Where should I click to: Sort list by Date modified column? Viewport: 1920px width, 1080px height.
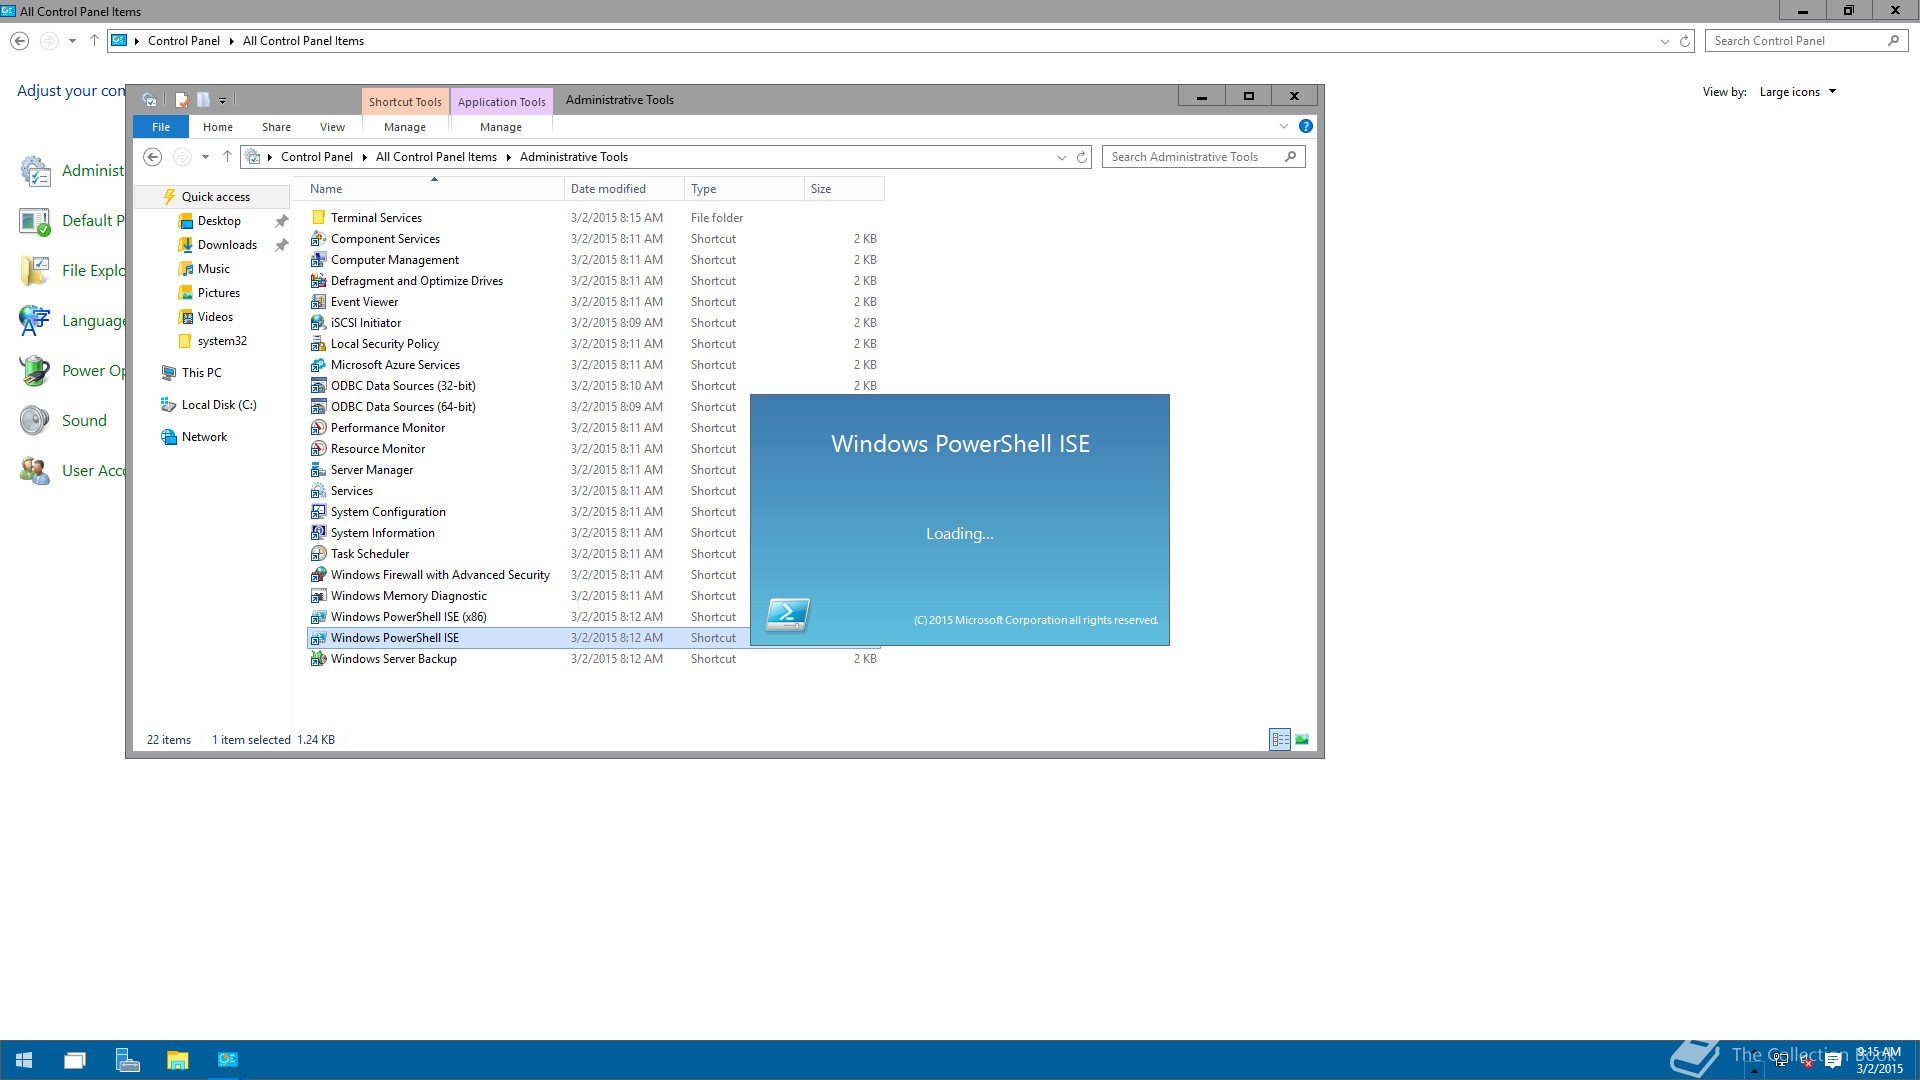click(x=623, y=189)
